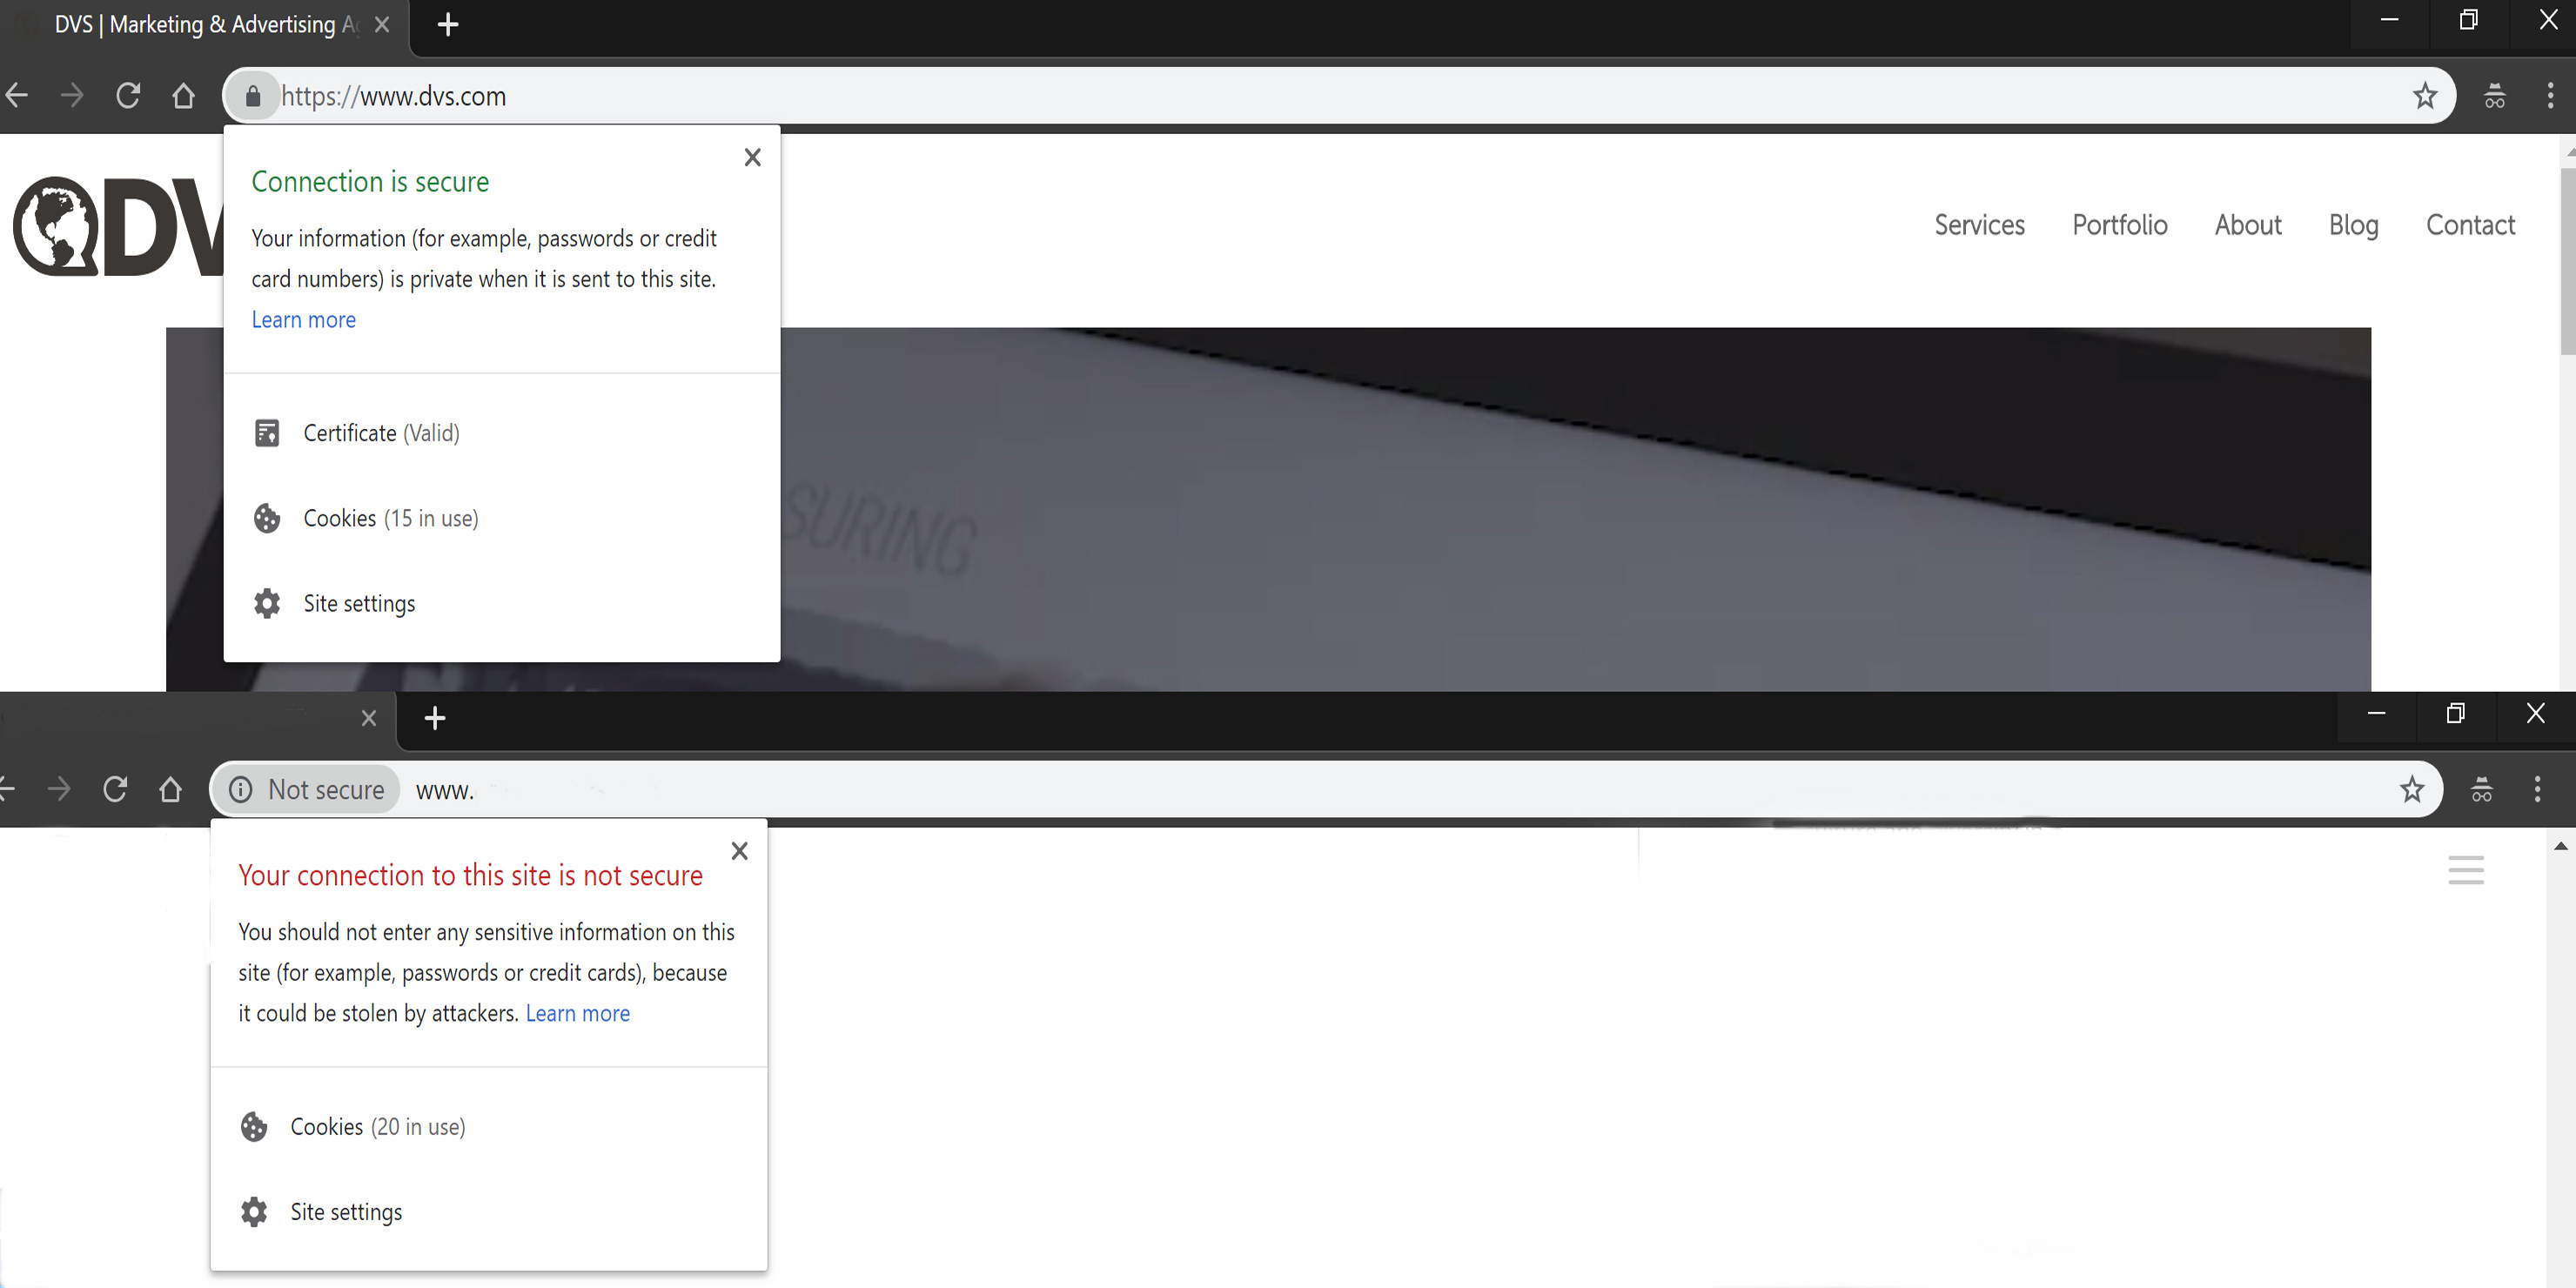Click the browser bookmark star icon

(2426, 95)
